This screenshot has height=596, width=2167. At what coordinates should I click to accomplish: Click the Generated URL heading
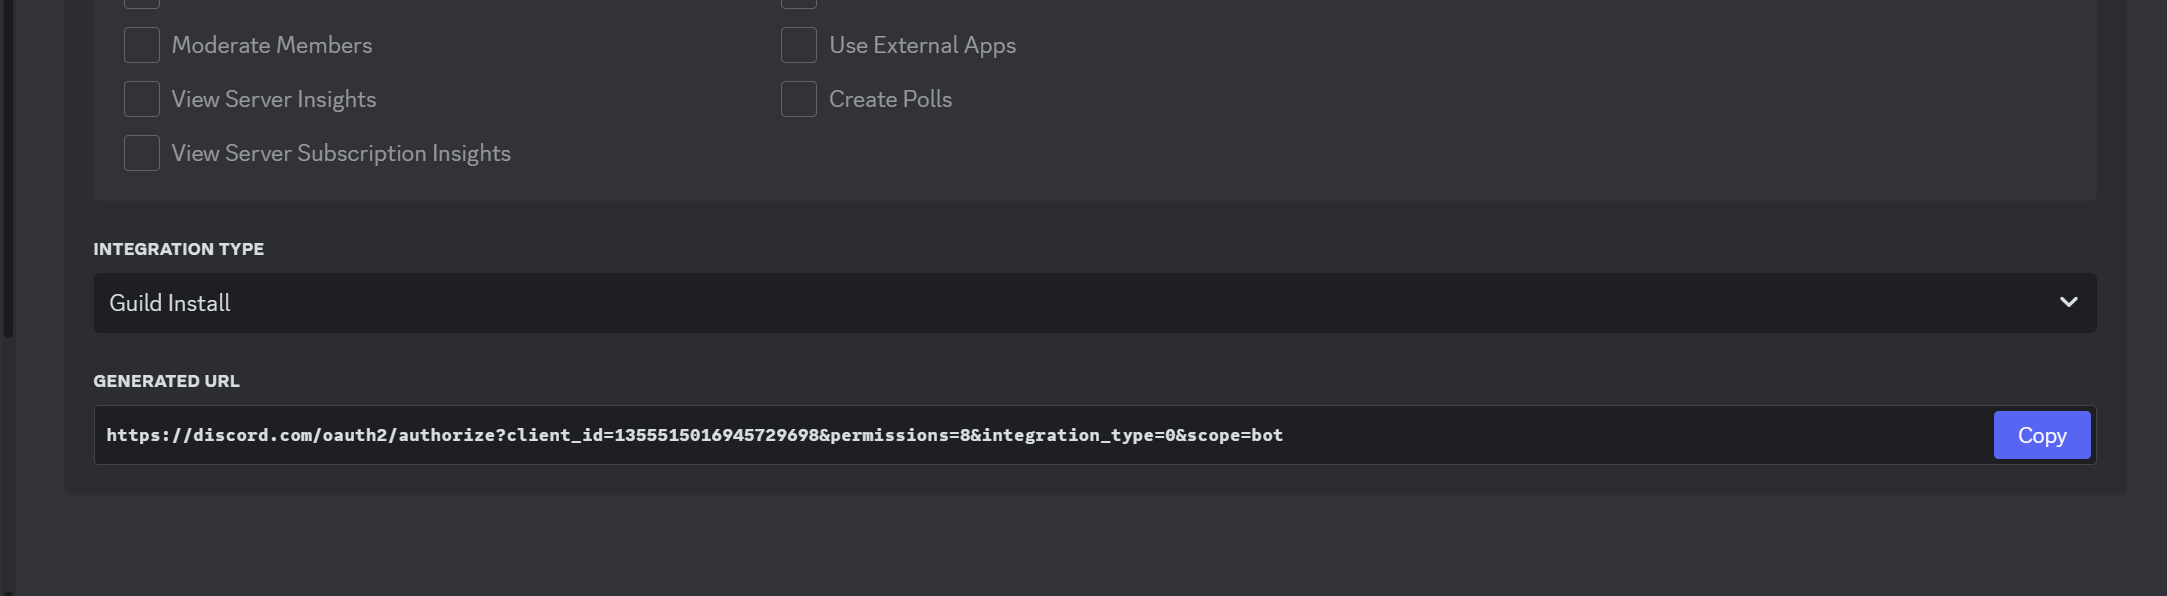(167, 381)
